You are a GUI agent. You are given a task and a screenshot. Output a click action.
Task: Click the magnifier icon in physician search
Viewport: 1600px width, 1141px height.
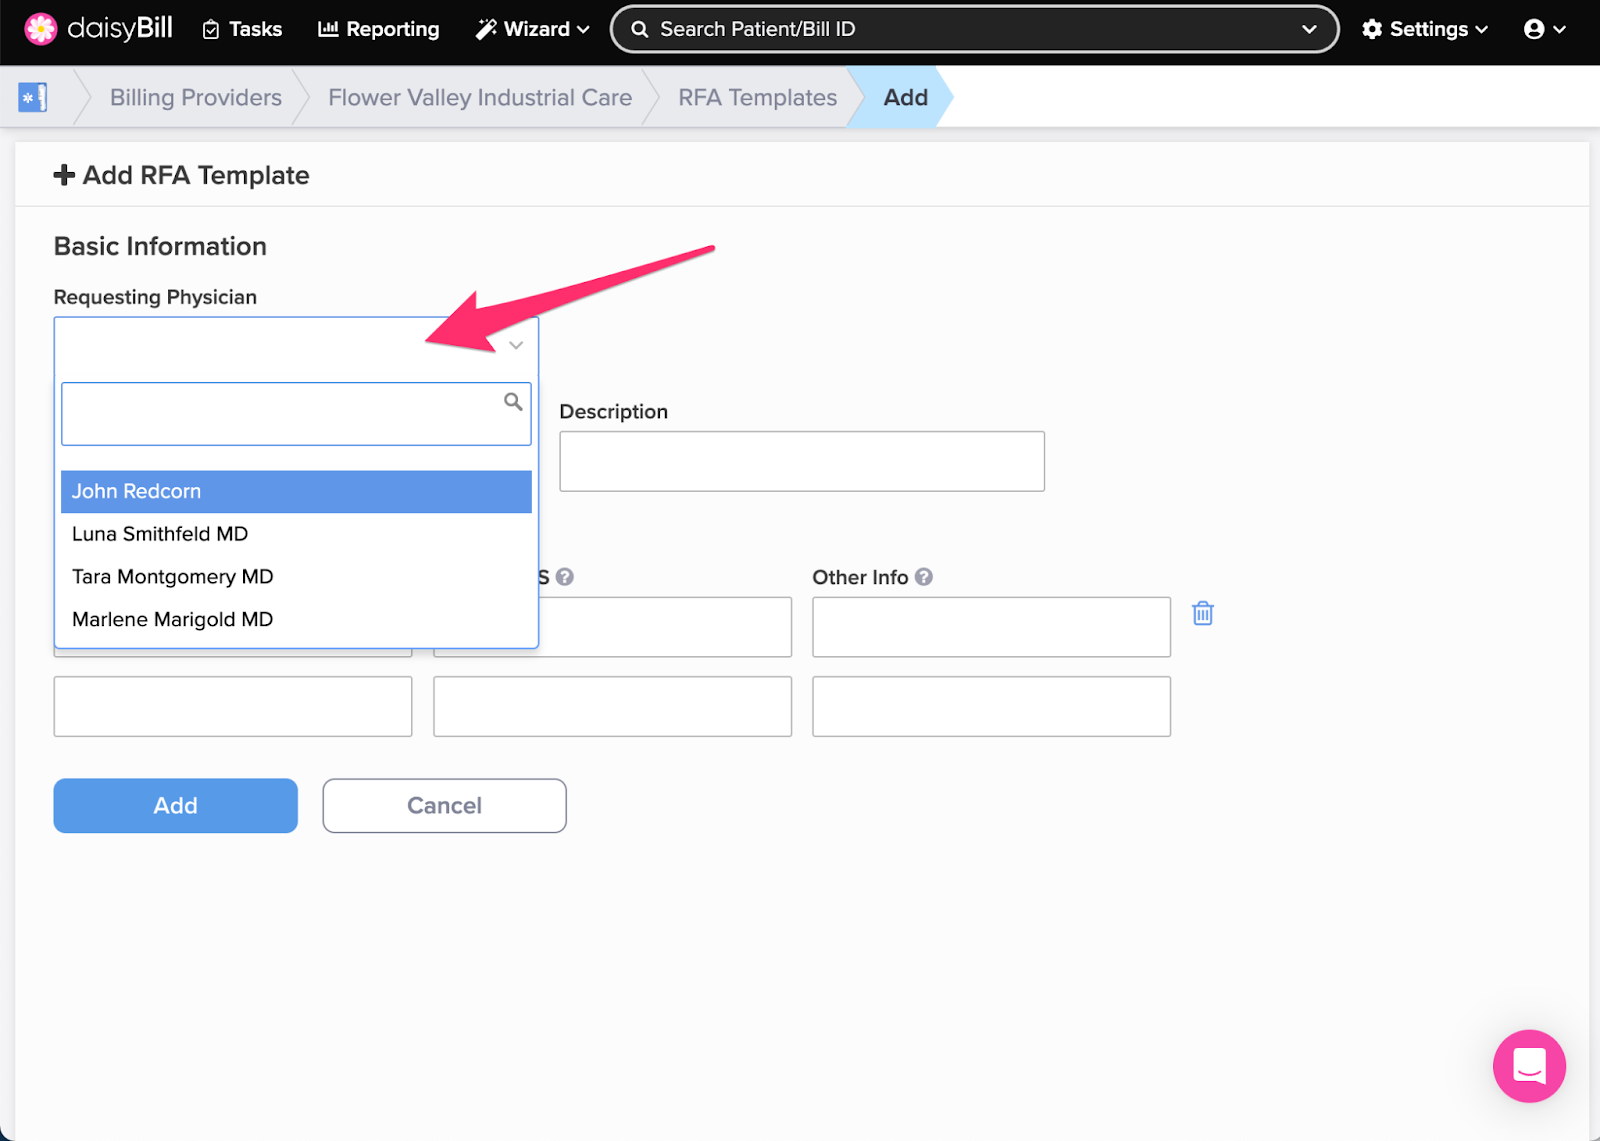coord(513,402)
